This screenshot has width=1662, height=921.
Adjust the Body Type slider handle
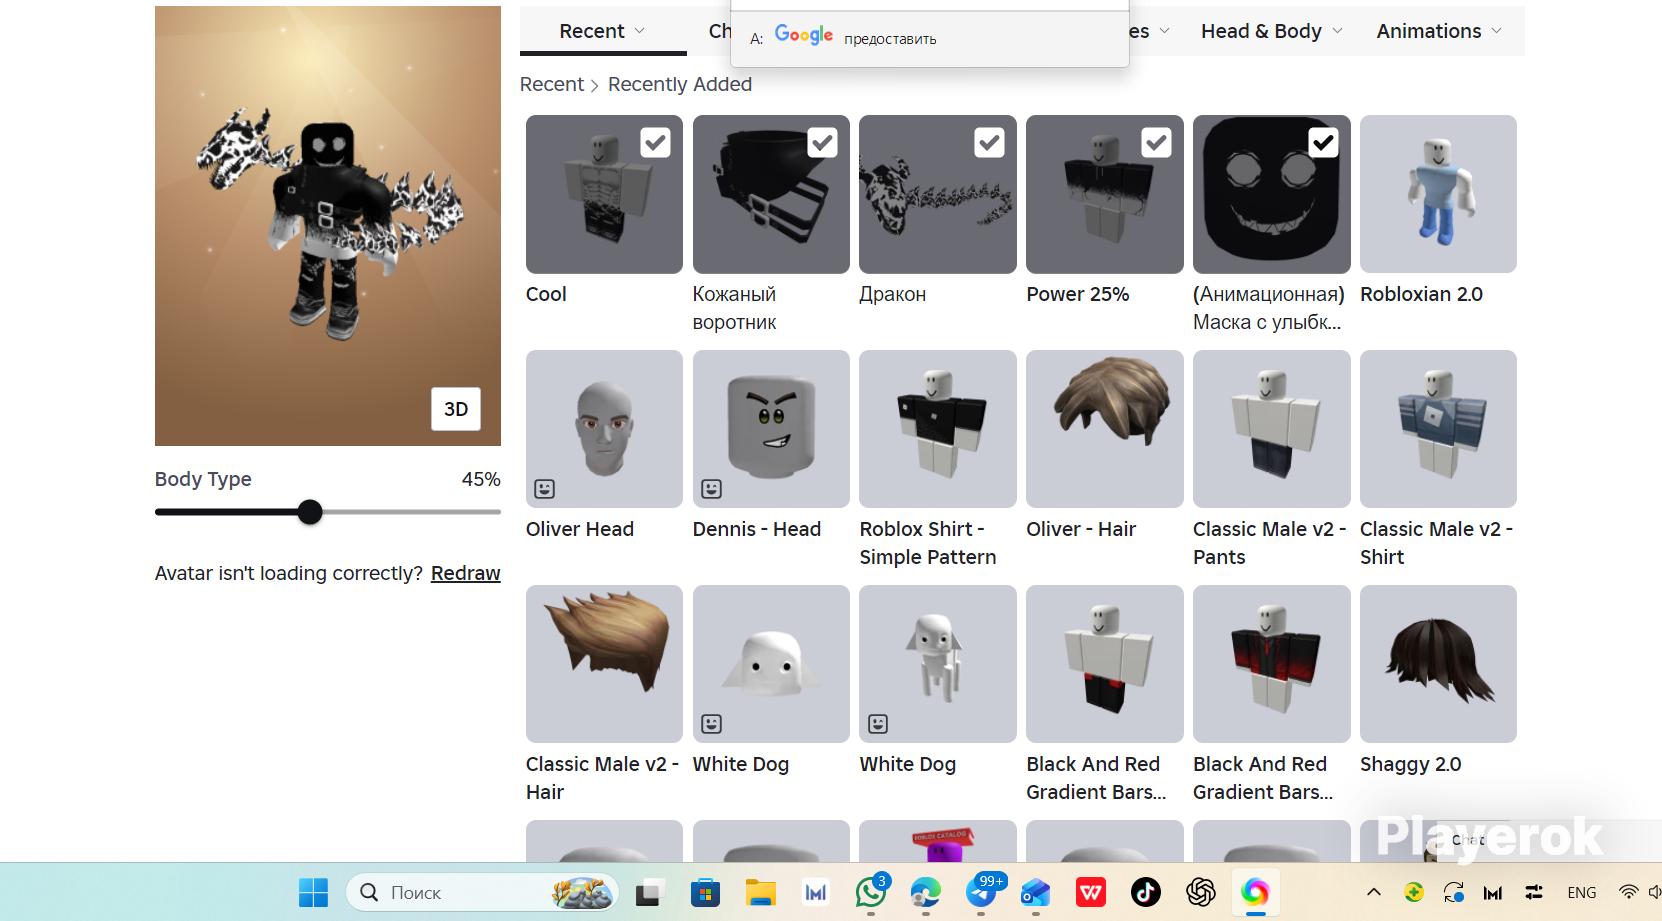[310, 512]
